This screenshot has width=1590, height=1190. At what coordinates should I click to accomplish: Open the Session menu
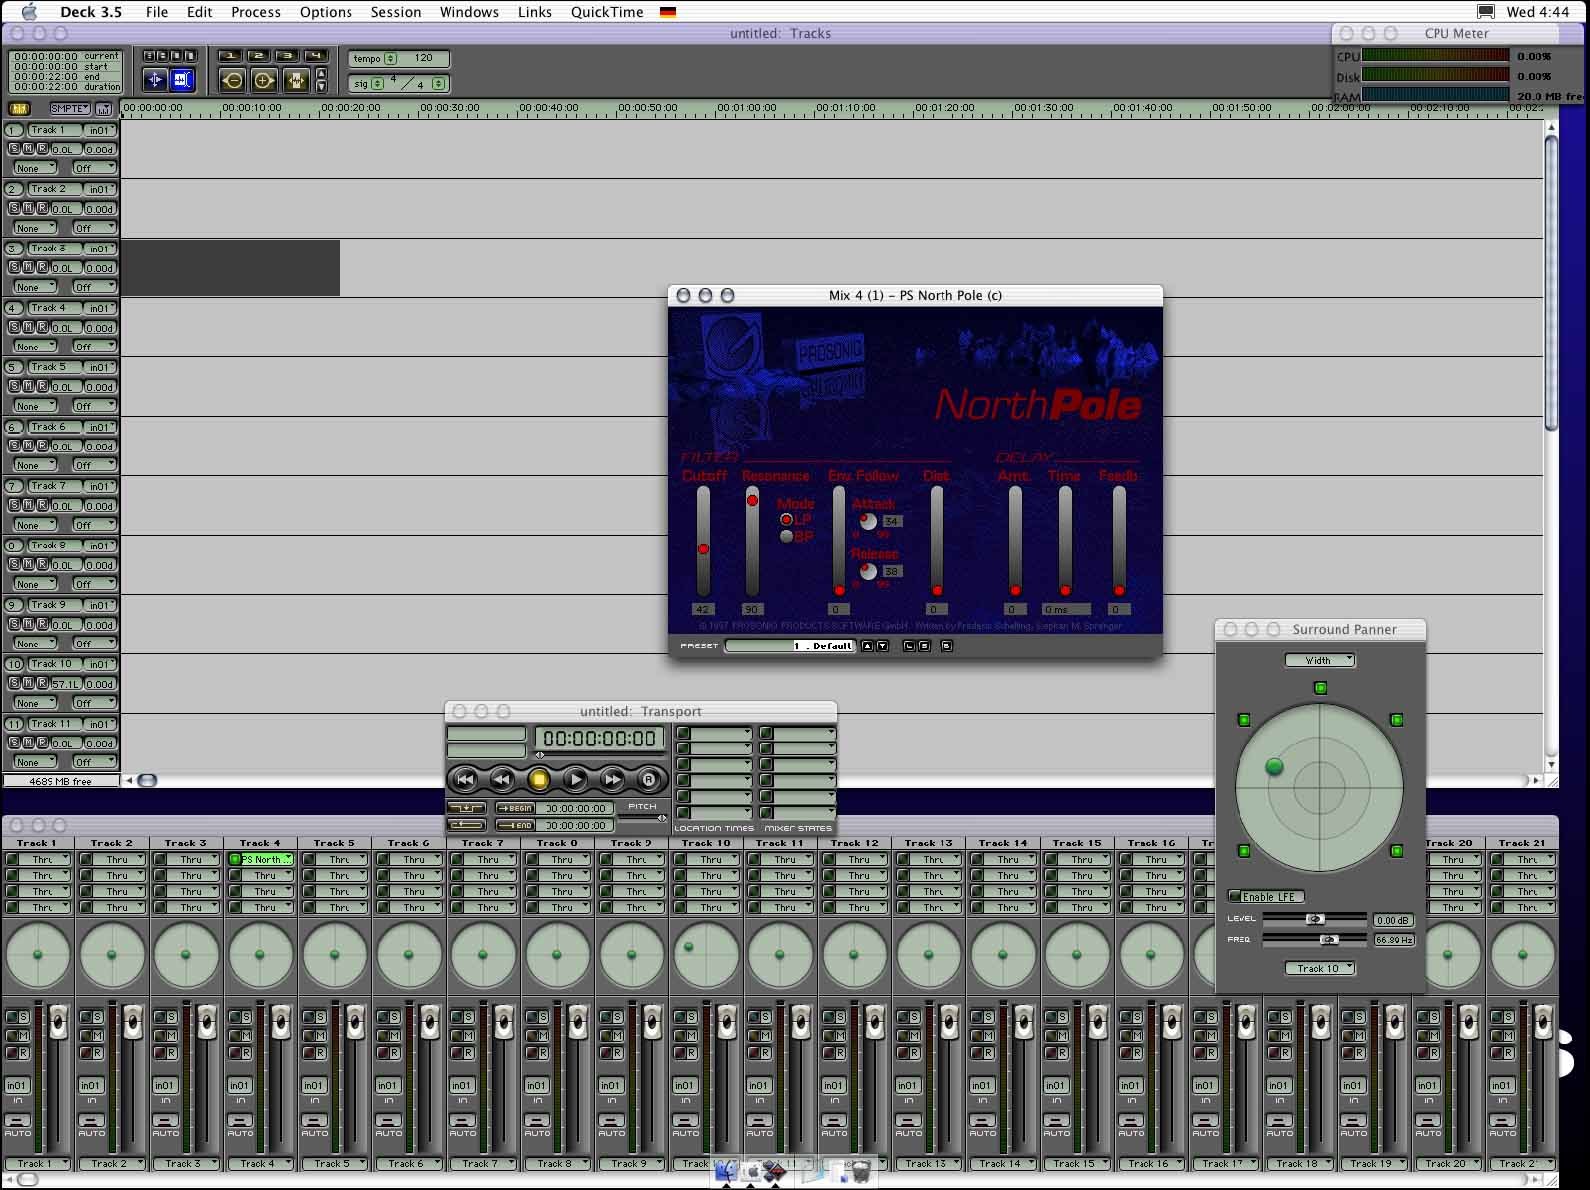pyautogui.click(x=396, y=12)
